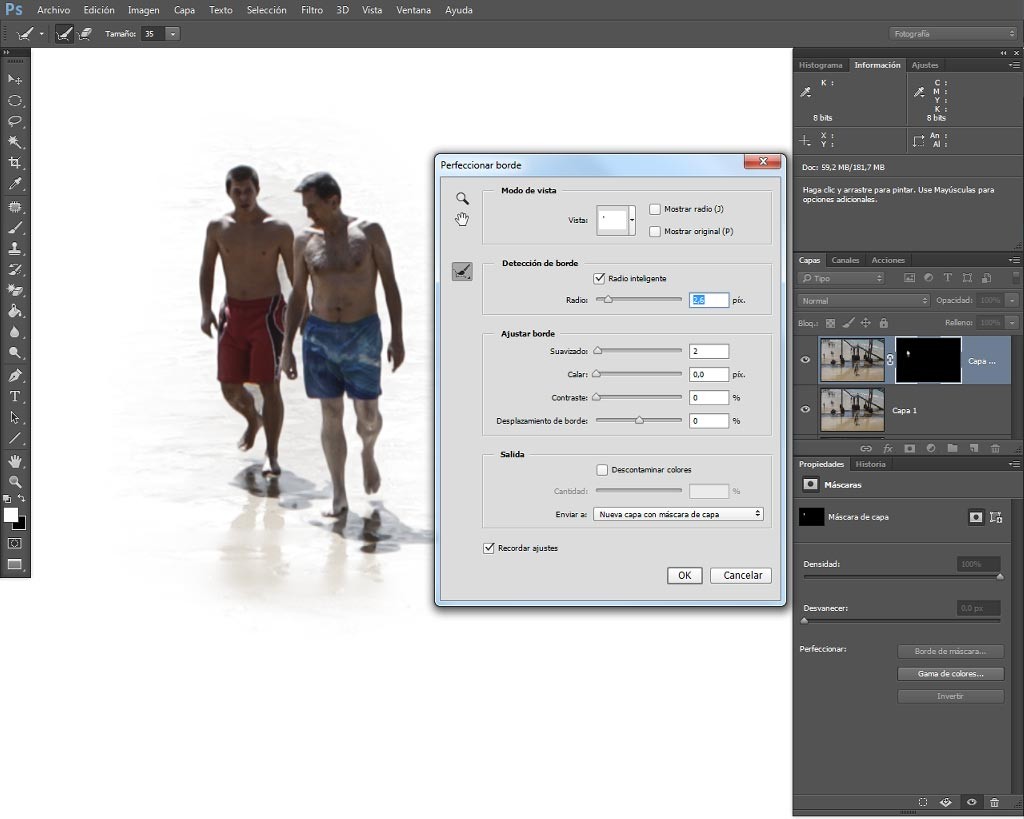Switch to the Historia tab
This screenshot has width=1024, height=819.
[871, 464]
